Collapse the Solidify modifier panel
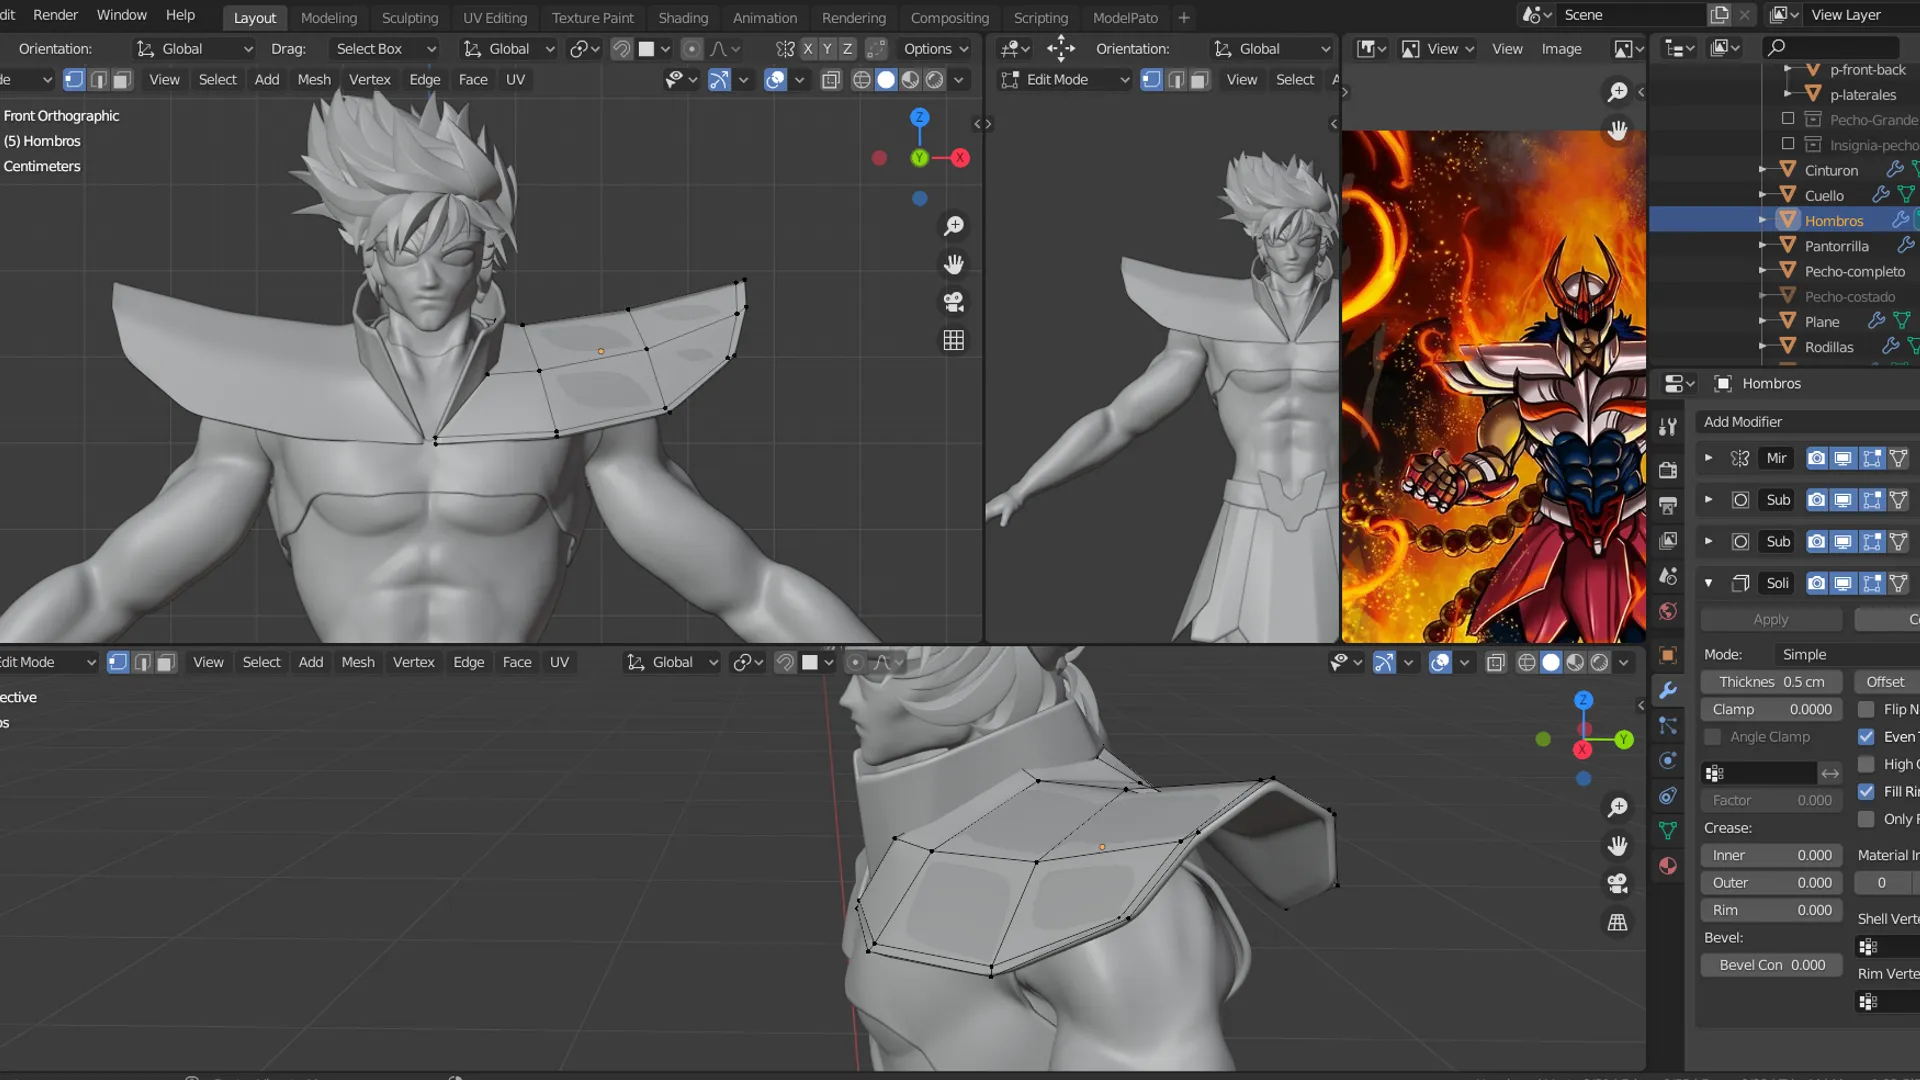 pos(1708,583)
